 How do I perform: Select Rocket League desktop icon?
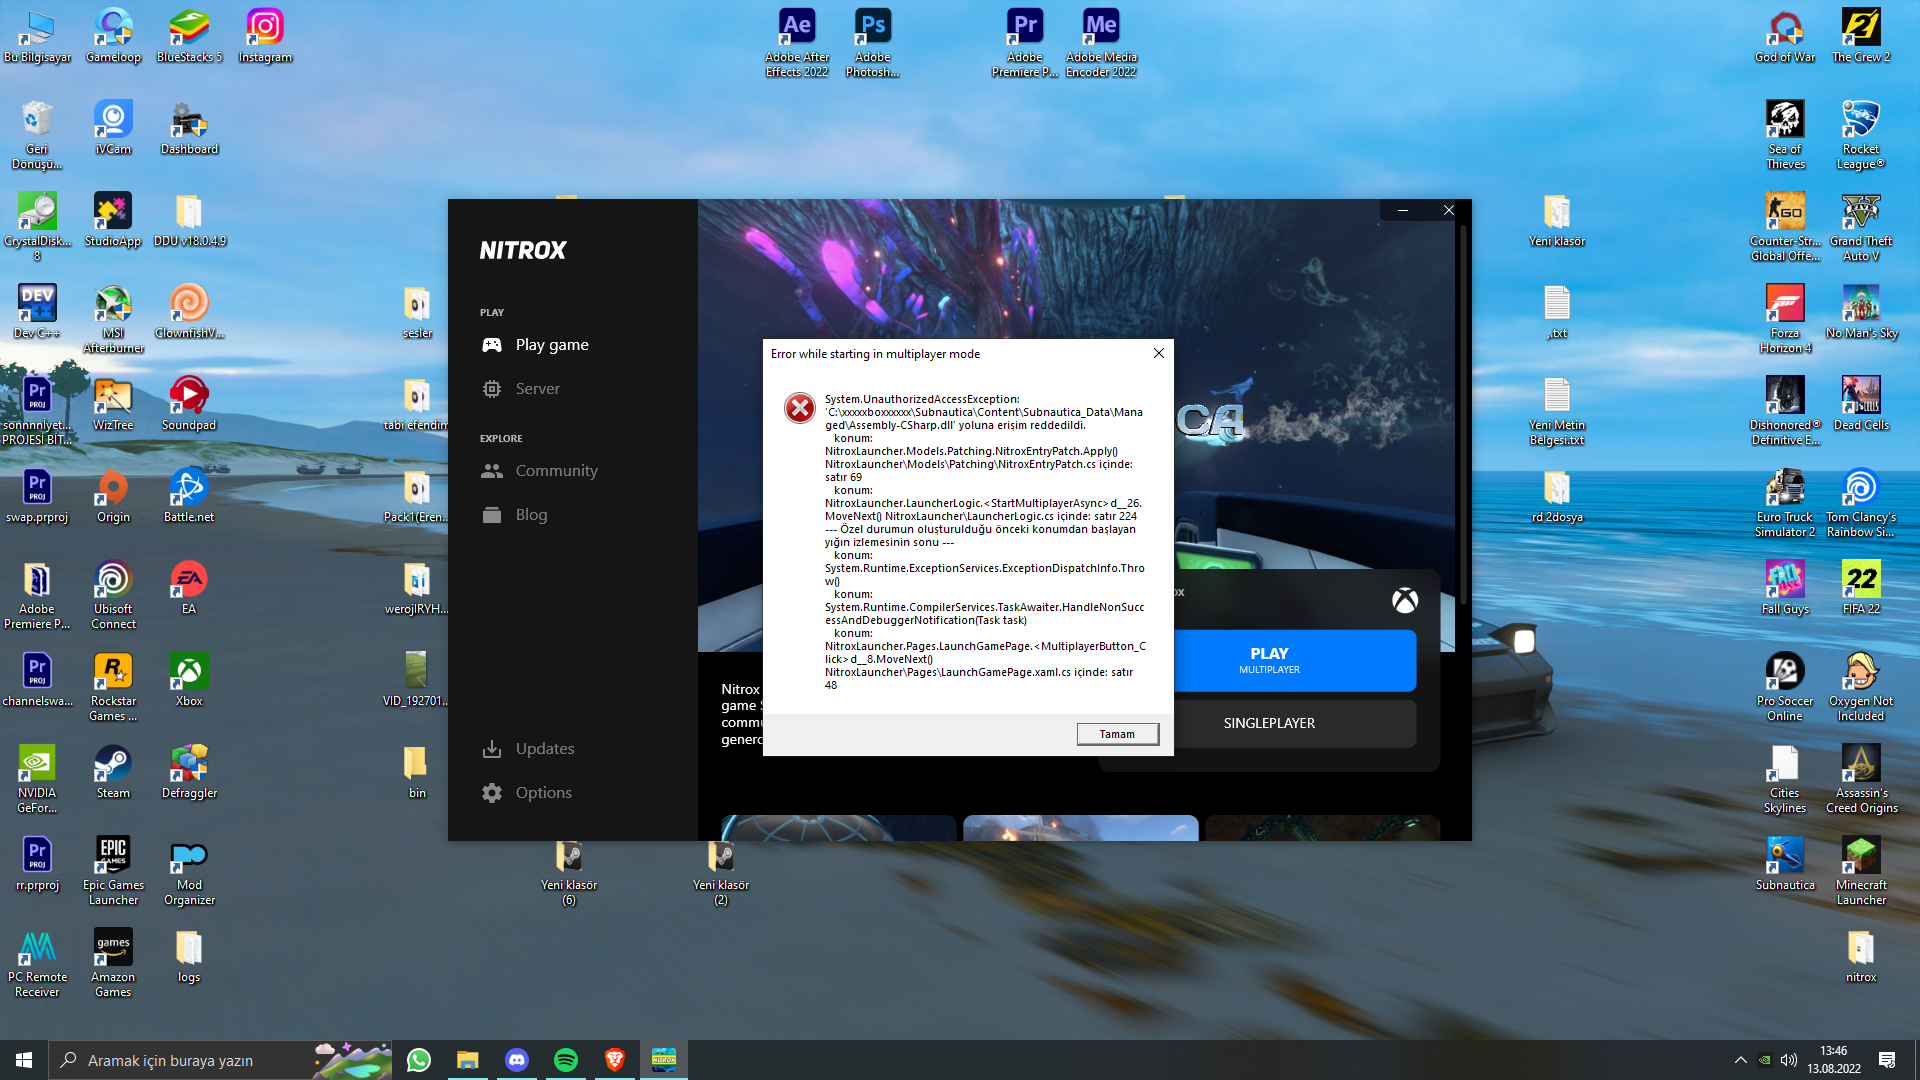click(x=1861, y=135)
